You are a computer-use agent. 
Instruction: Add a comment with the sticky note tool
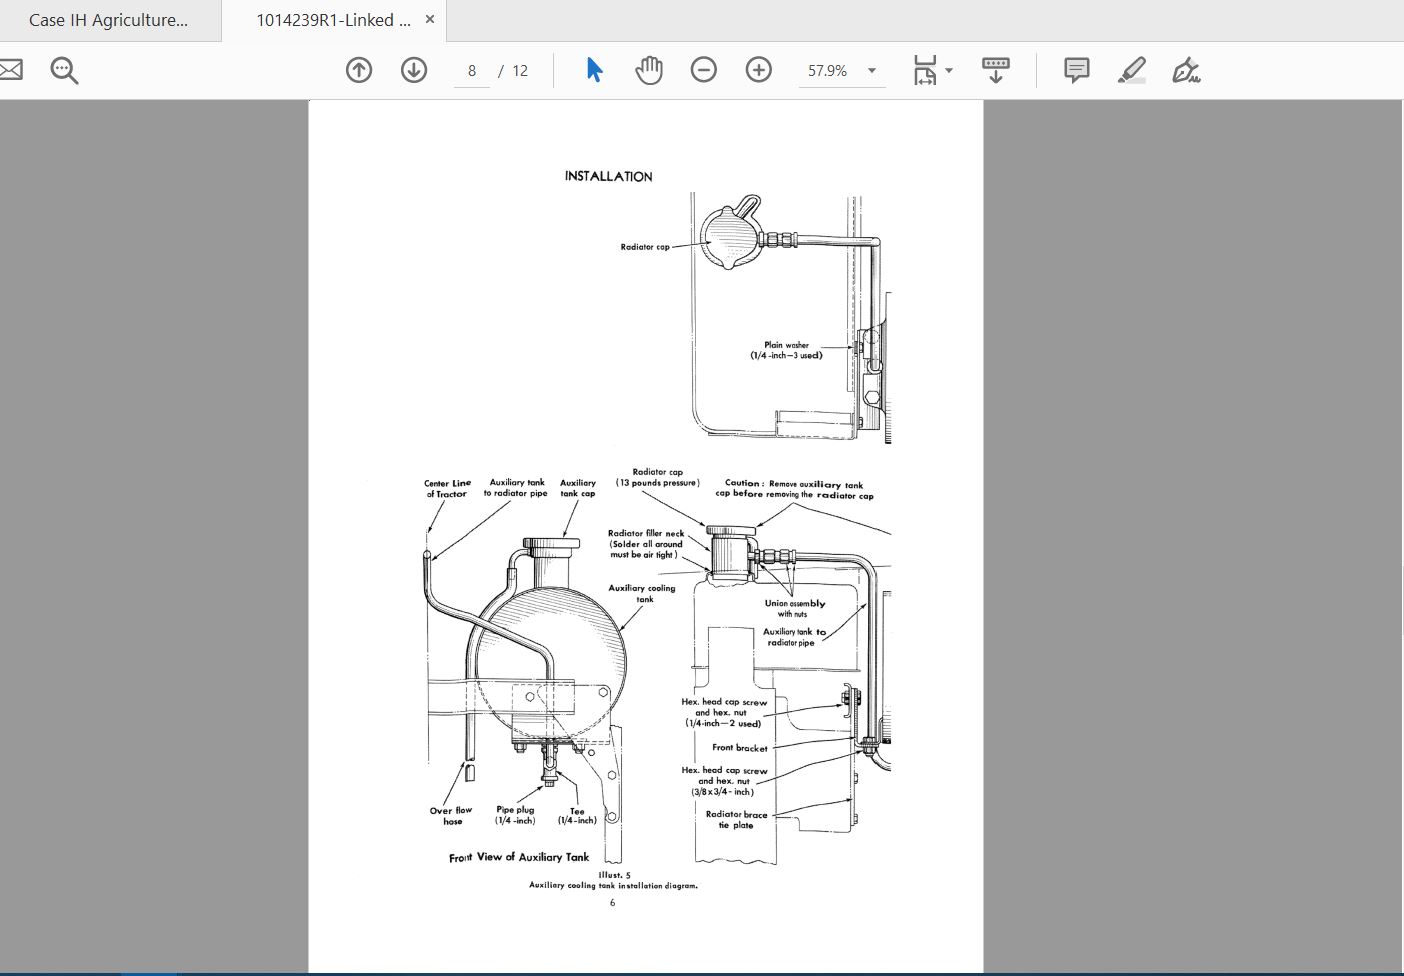(x=1076, y=70)
